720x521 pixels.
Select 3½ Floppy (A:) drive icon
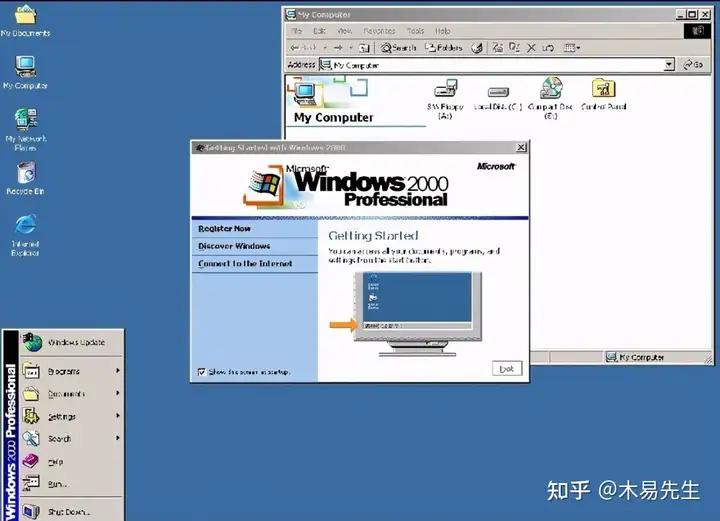[445, 99]
